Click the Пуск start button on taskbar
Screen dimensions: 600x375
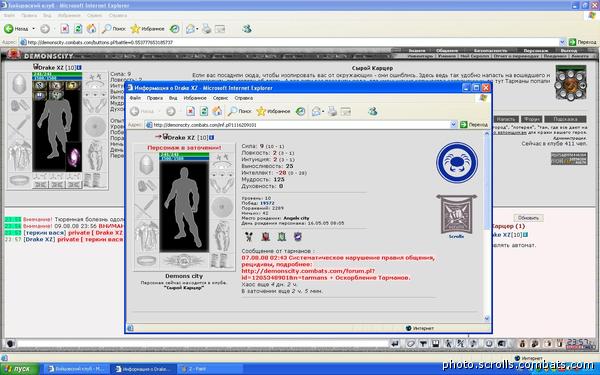(x=20, y=369)
